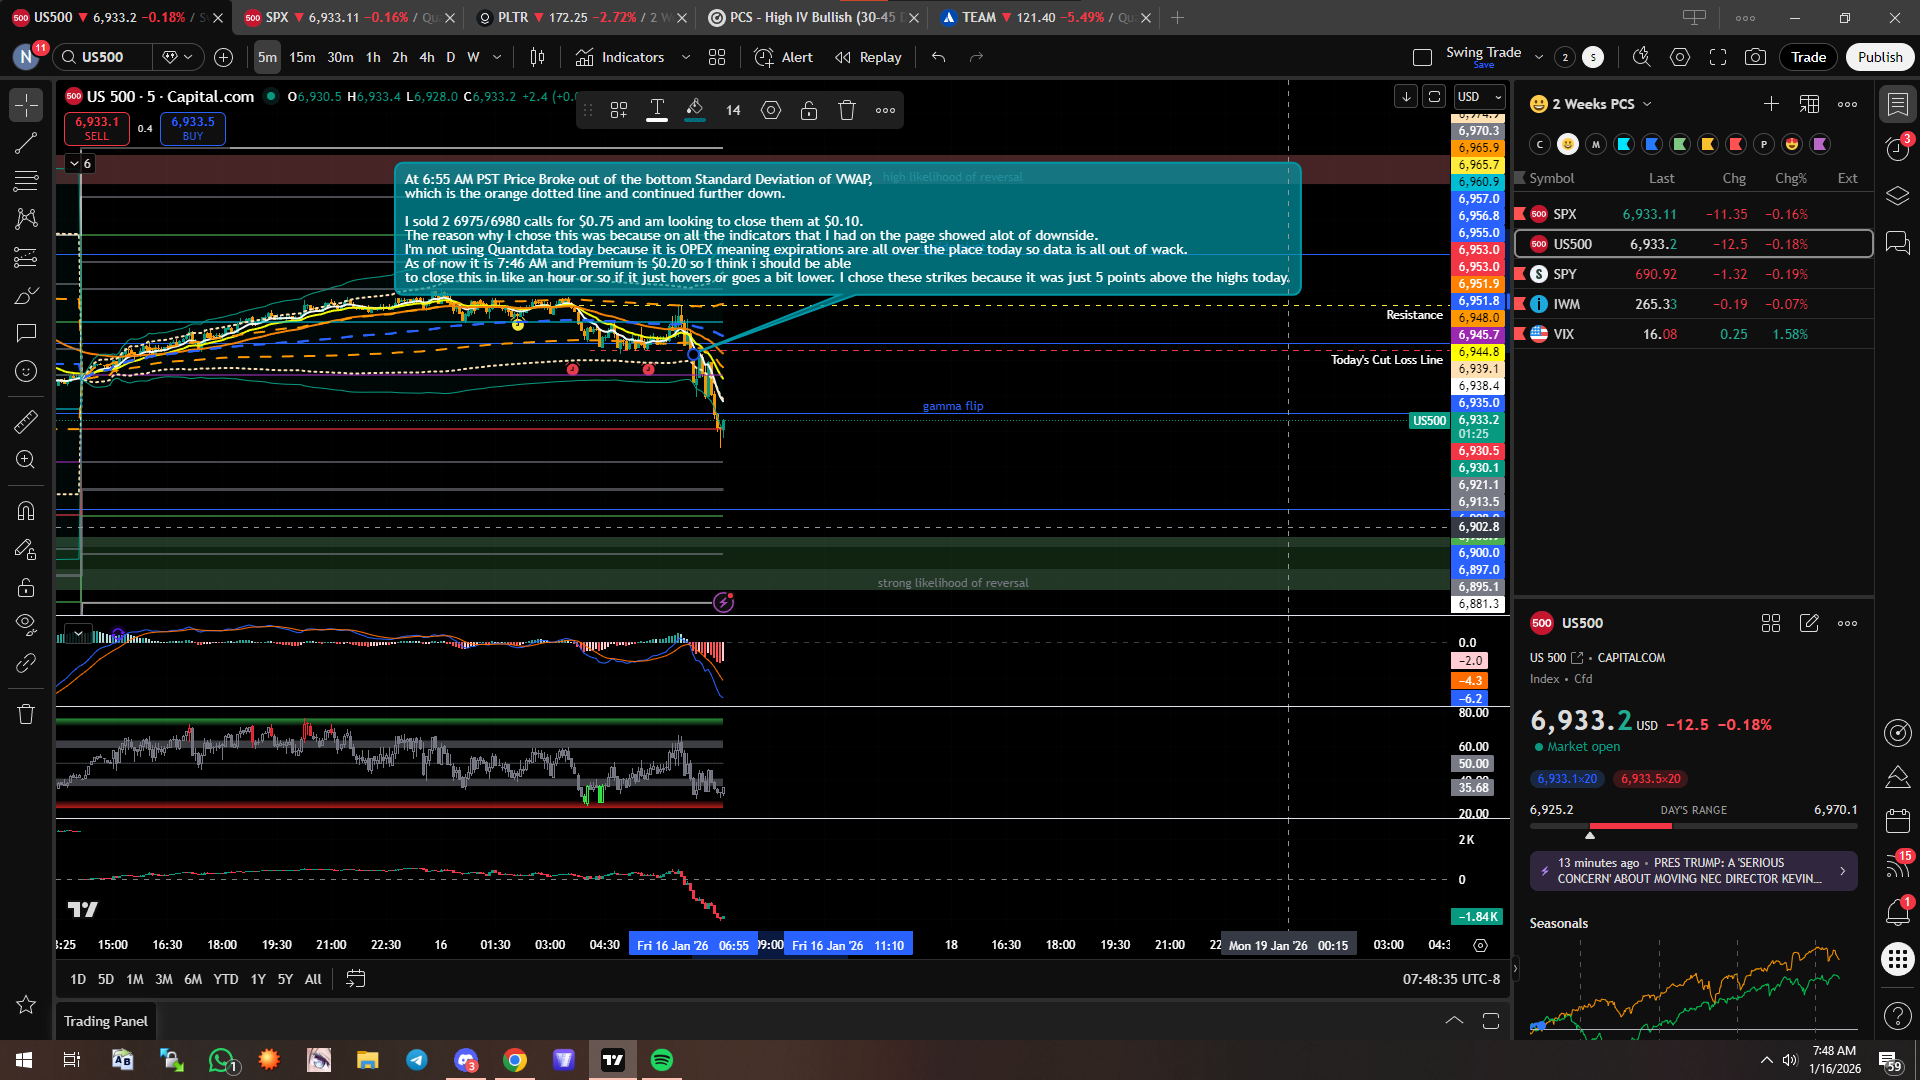1920x1080 pixels.
Task: Open the layout grid selector
Action: 717,57
